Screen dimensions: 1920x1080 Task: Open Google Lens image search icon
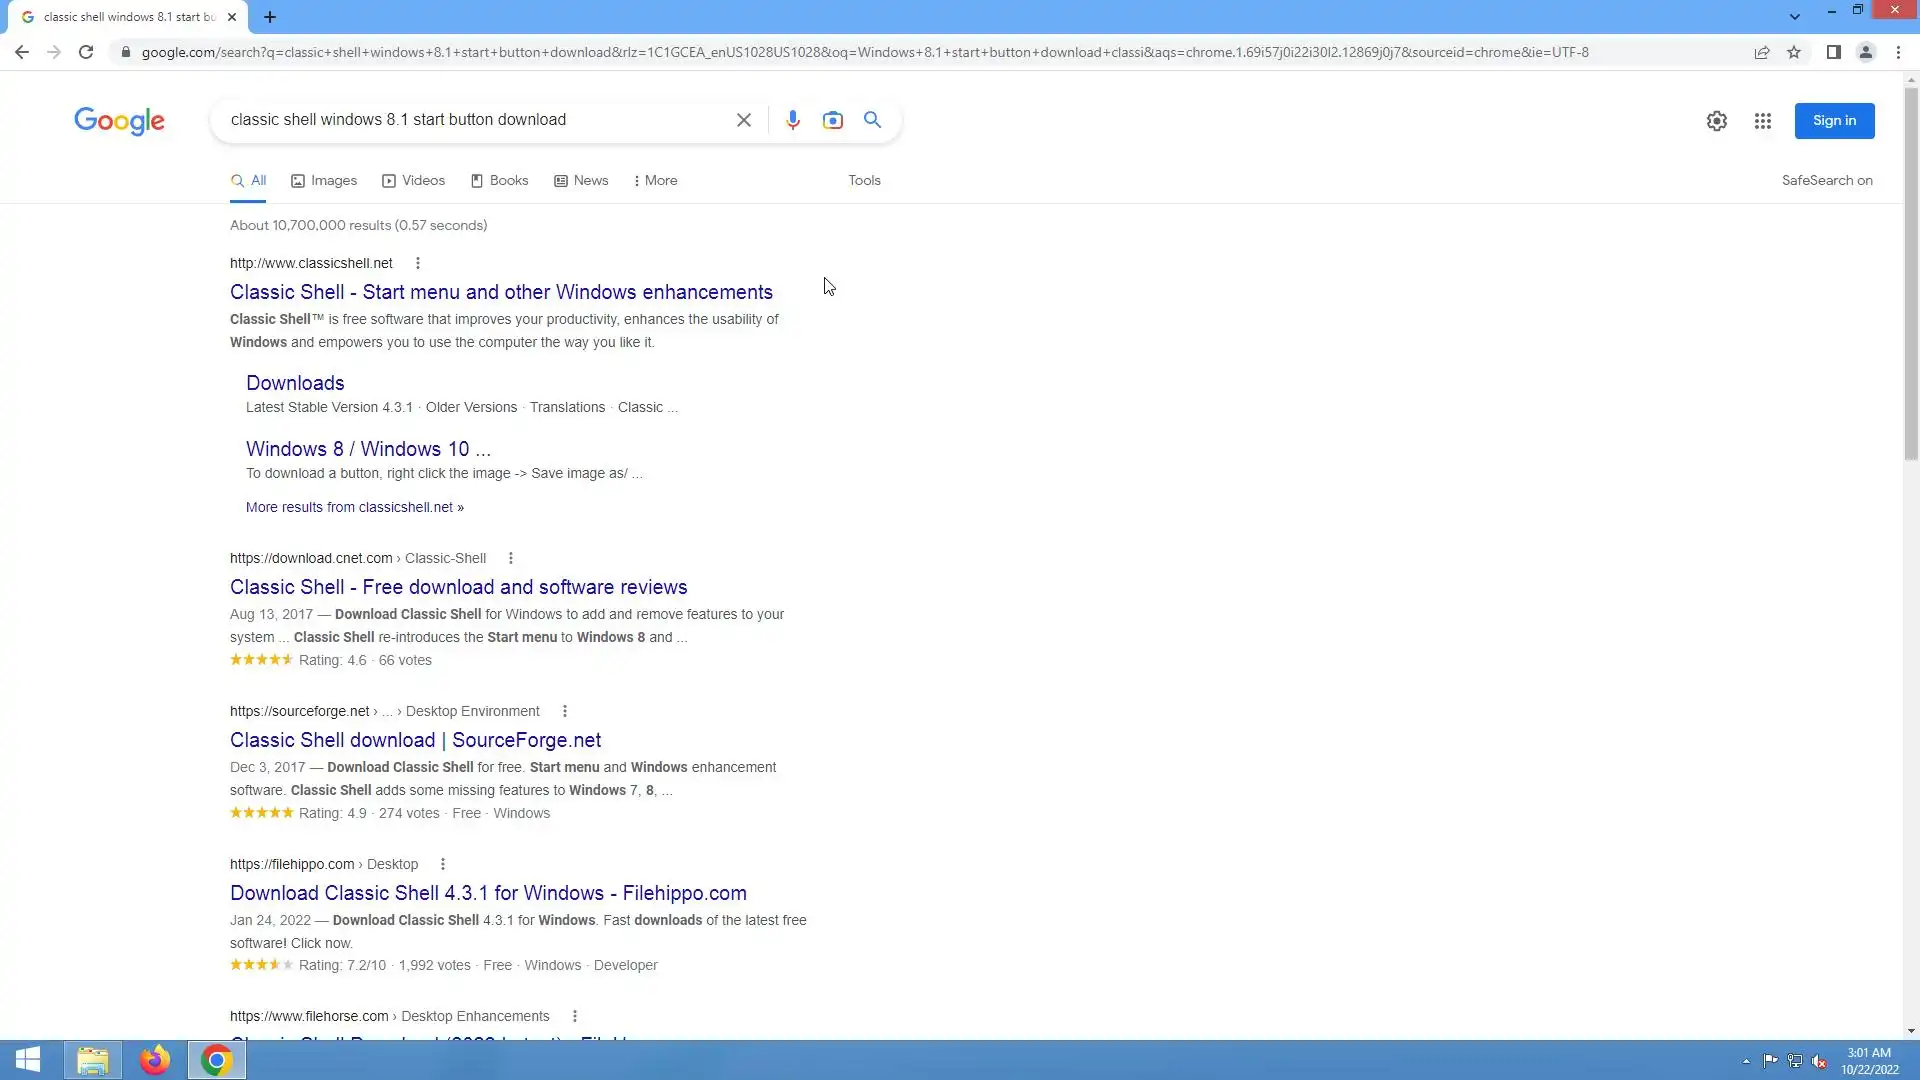pos(832,120)
